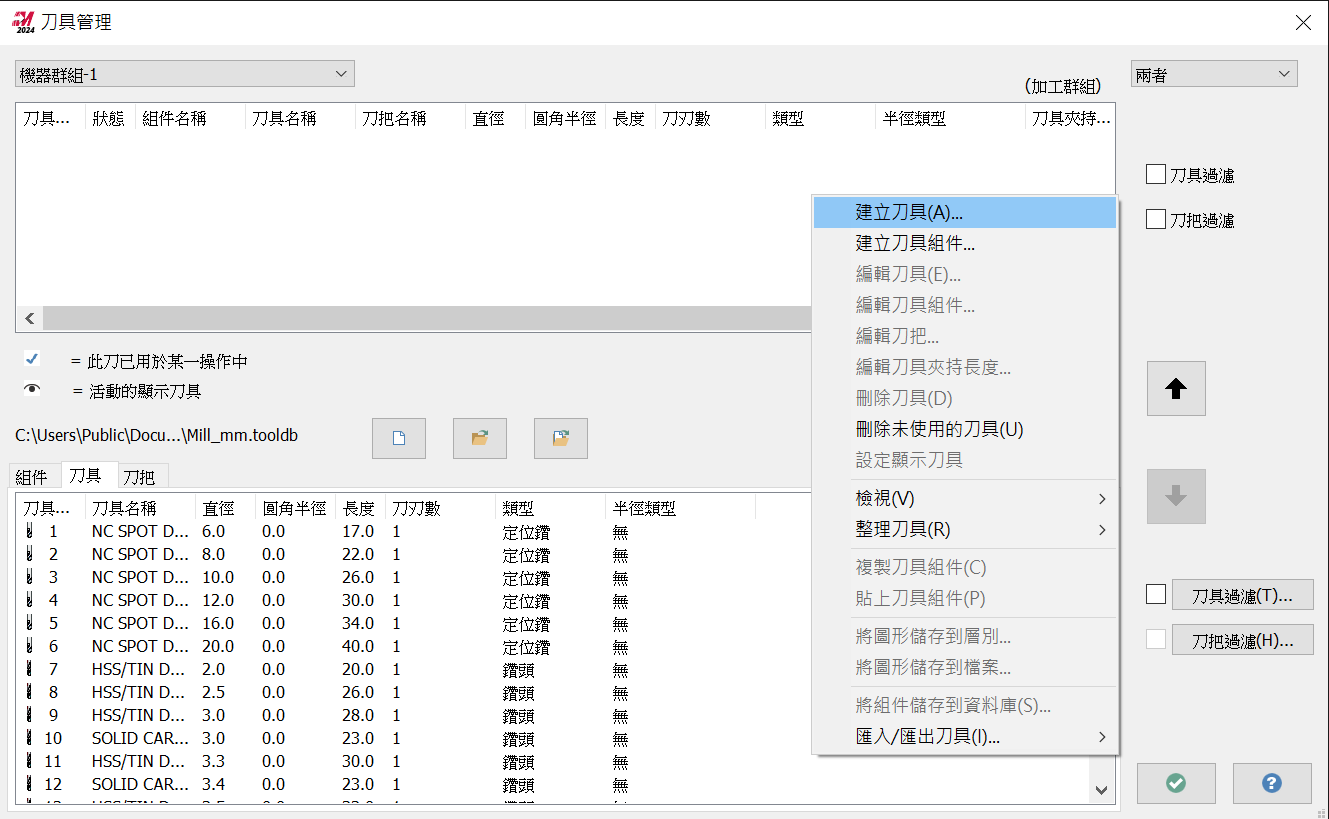This screenshot has height=819, width=1329.
Task: Tick the checkbox beside 刀把過濾(H)... button
Action: tap(1156, 639)
